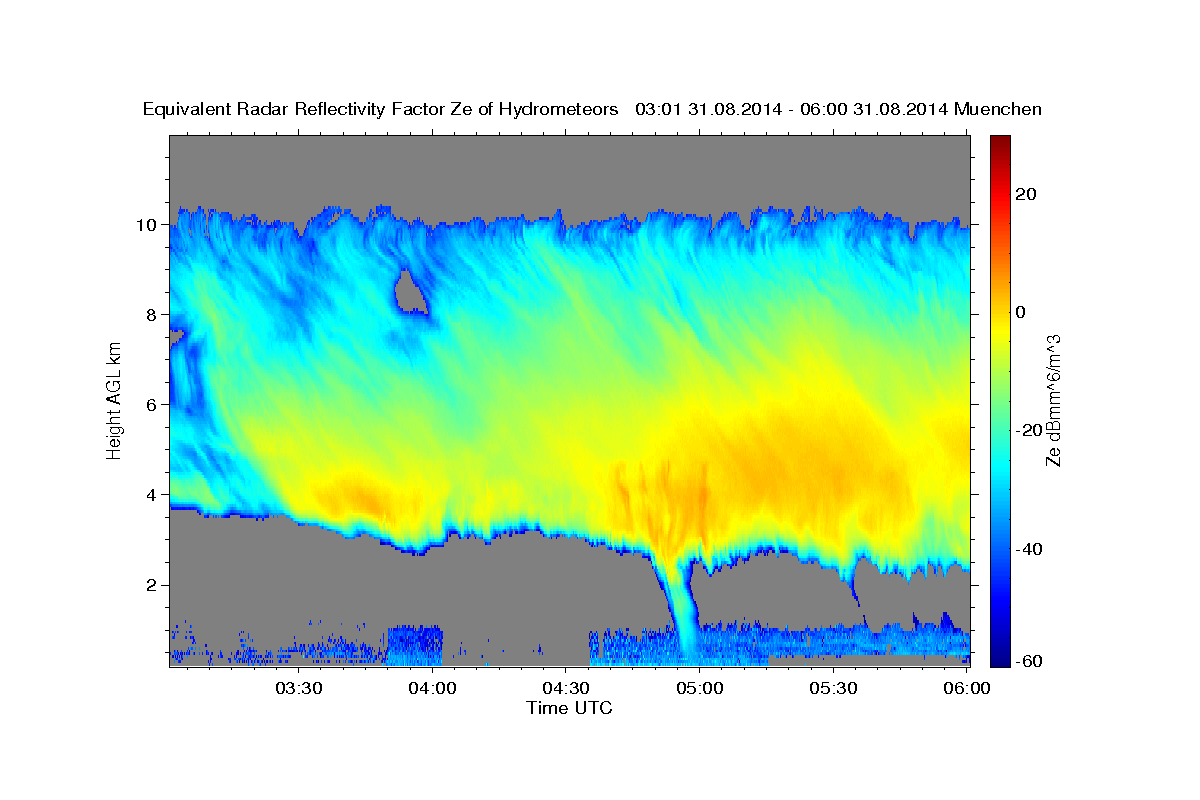Image resolution: width=1200 pixels, height=800 pixels.
Task: Click the height axis label 10
Action: coord(147,225)
